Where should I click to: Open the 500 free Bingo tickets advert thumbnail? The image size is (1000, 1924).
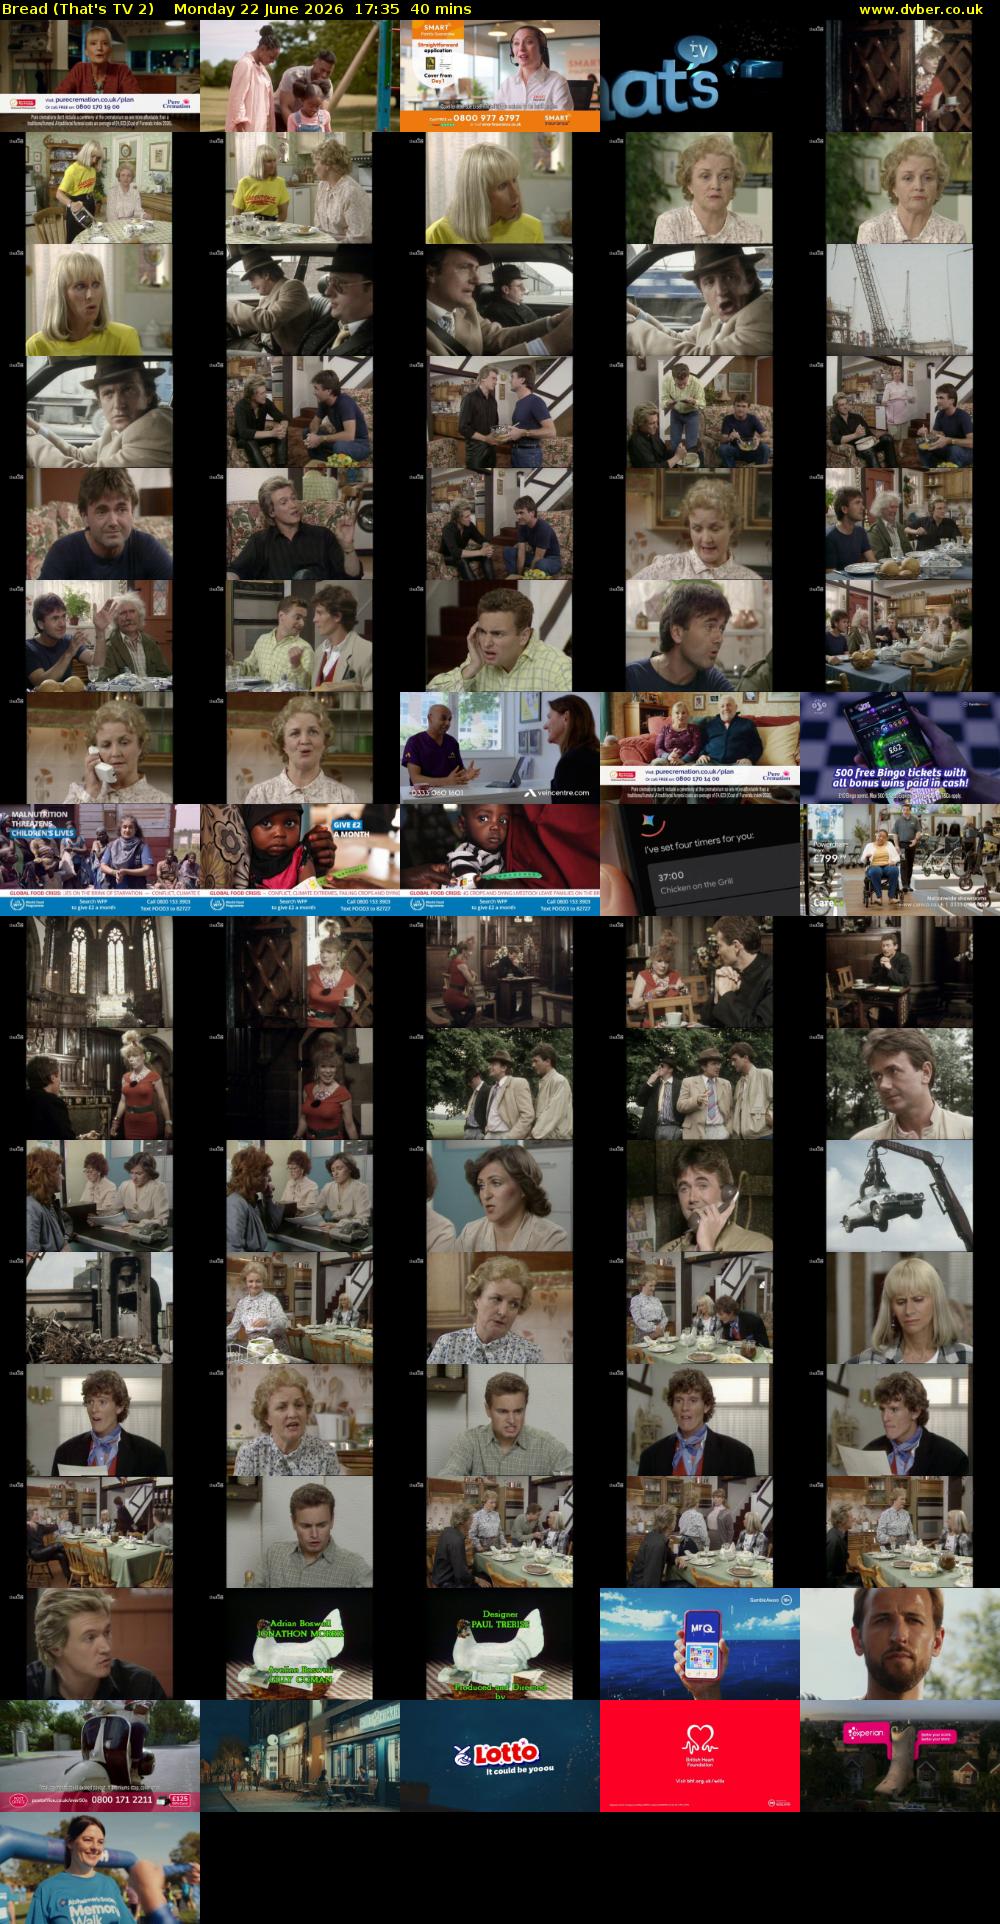(900, 748)
